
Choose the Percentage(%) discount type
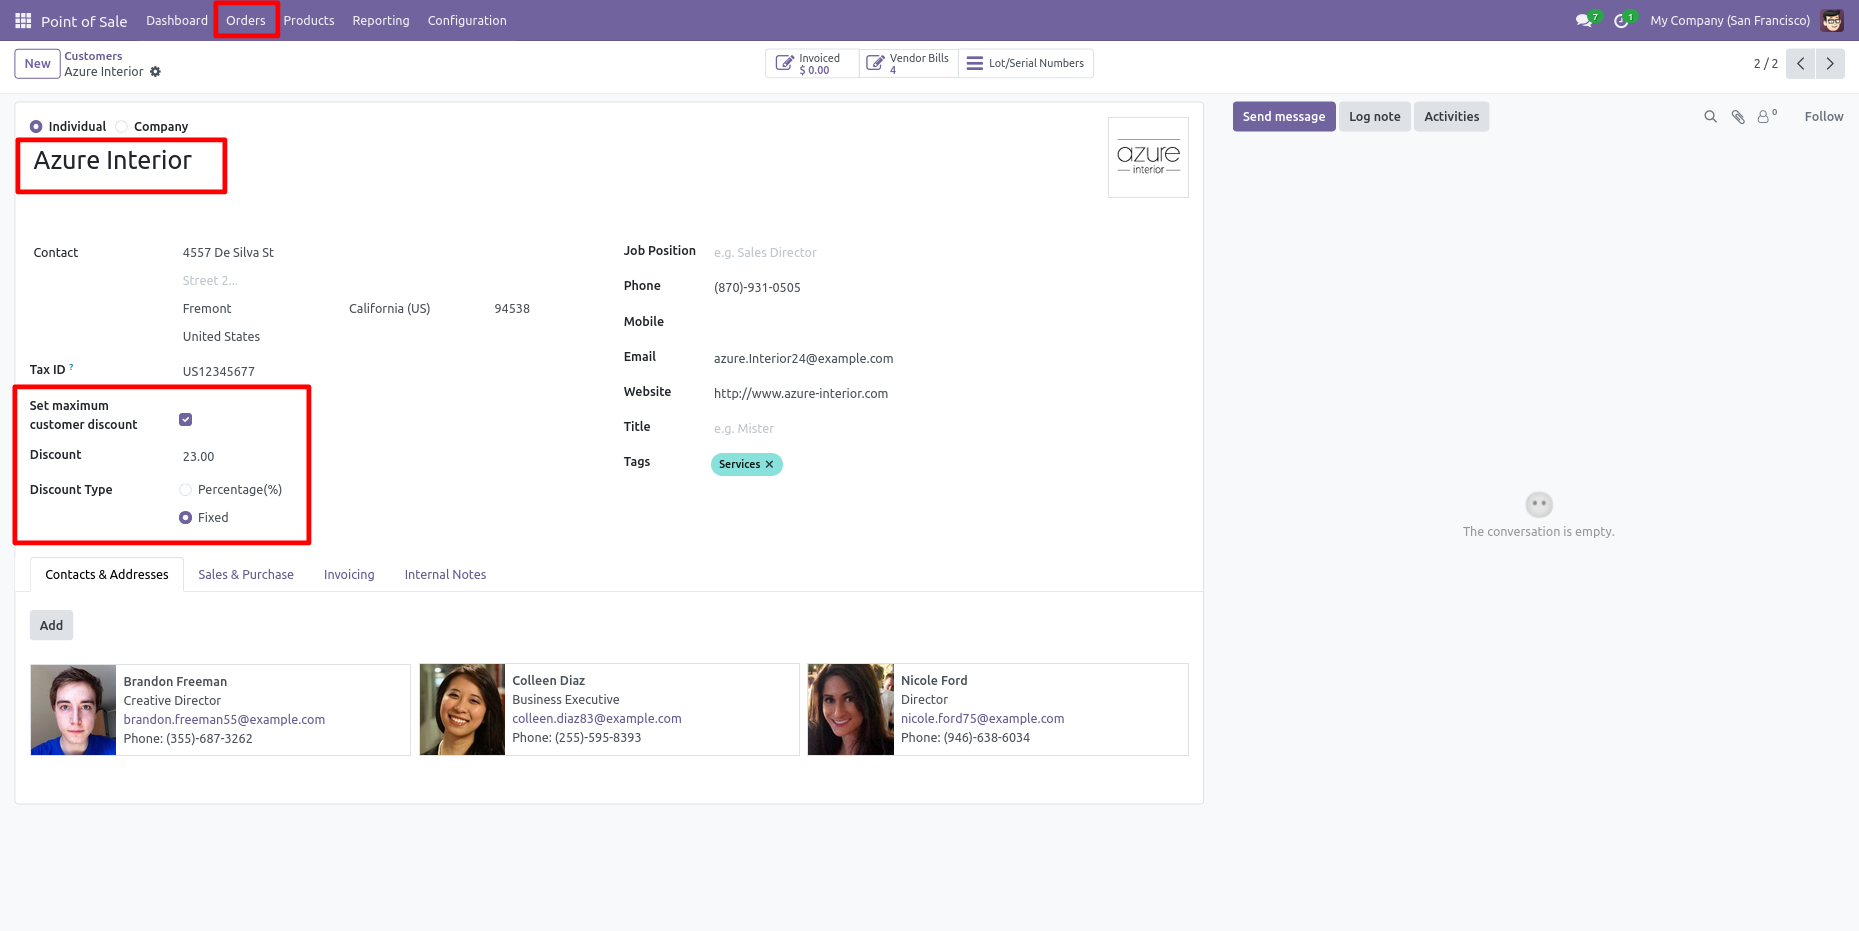point(185,489)
